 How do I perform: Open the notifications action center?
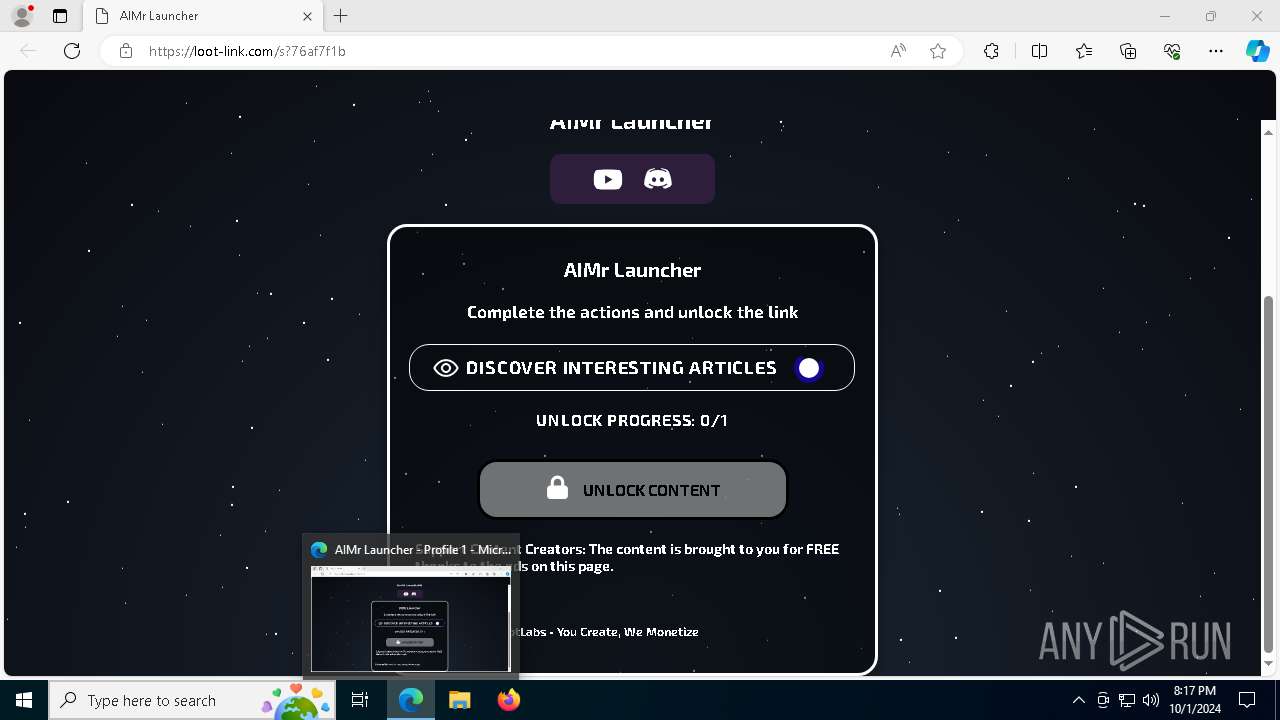pos(1247,700)
